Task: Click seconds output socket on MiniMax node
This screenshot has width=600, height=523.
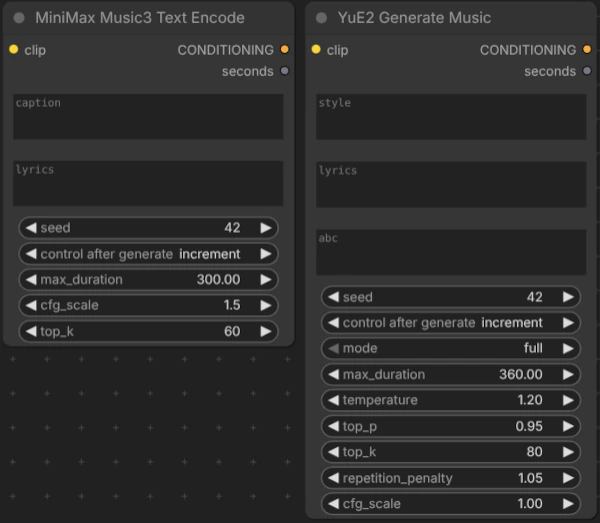Action: (285, 71)
